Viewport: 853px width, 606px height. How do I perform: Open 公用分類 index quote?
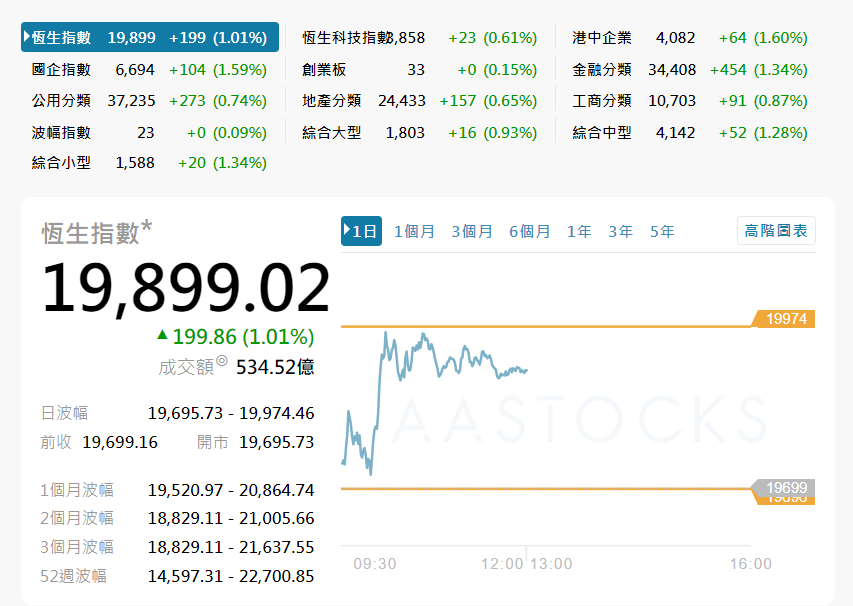[x=62, y=101]
